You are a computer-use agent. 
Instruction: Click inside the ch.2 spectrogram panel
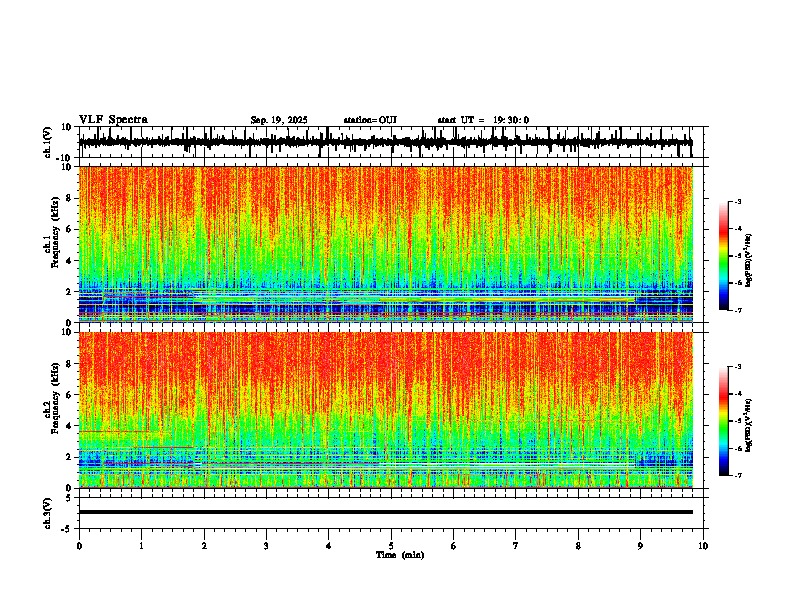(x=385, y=410)
